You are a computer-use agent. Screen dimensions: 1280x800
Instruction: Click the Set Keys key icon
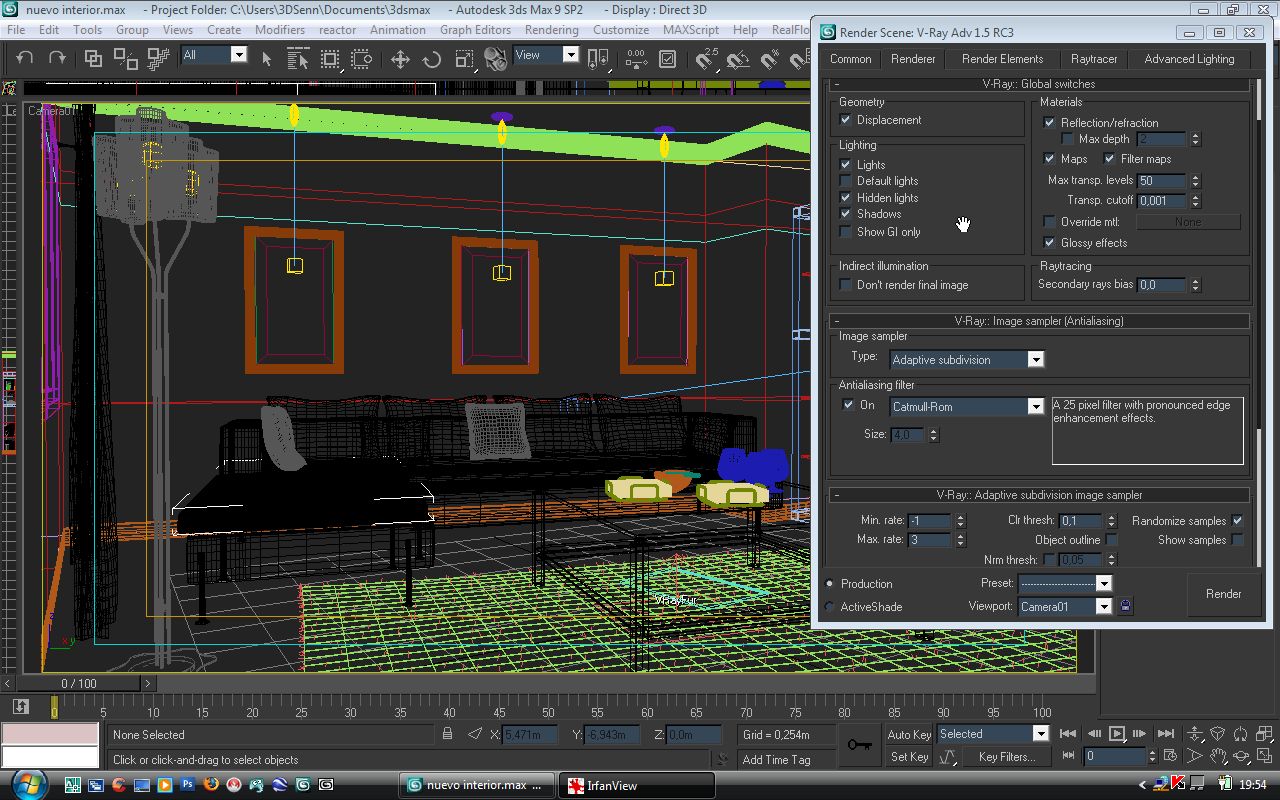(859, 745)
